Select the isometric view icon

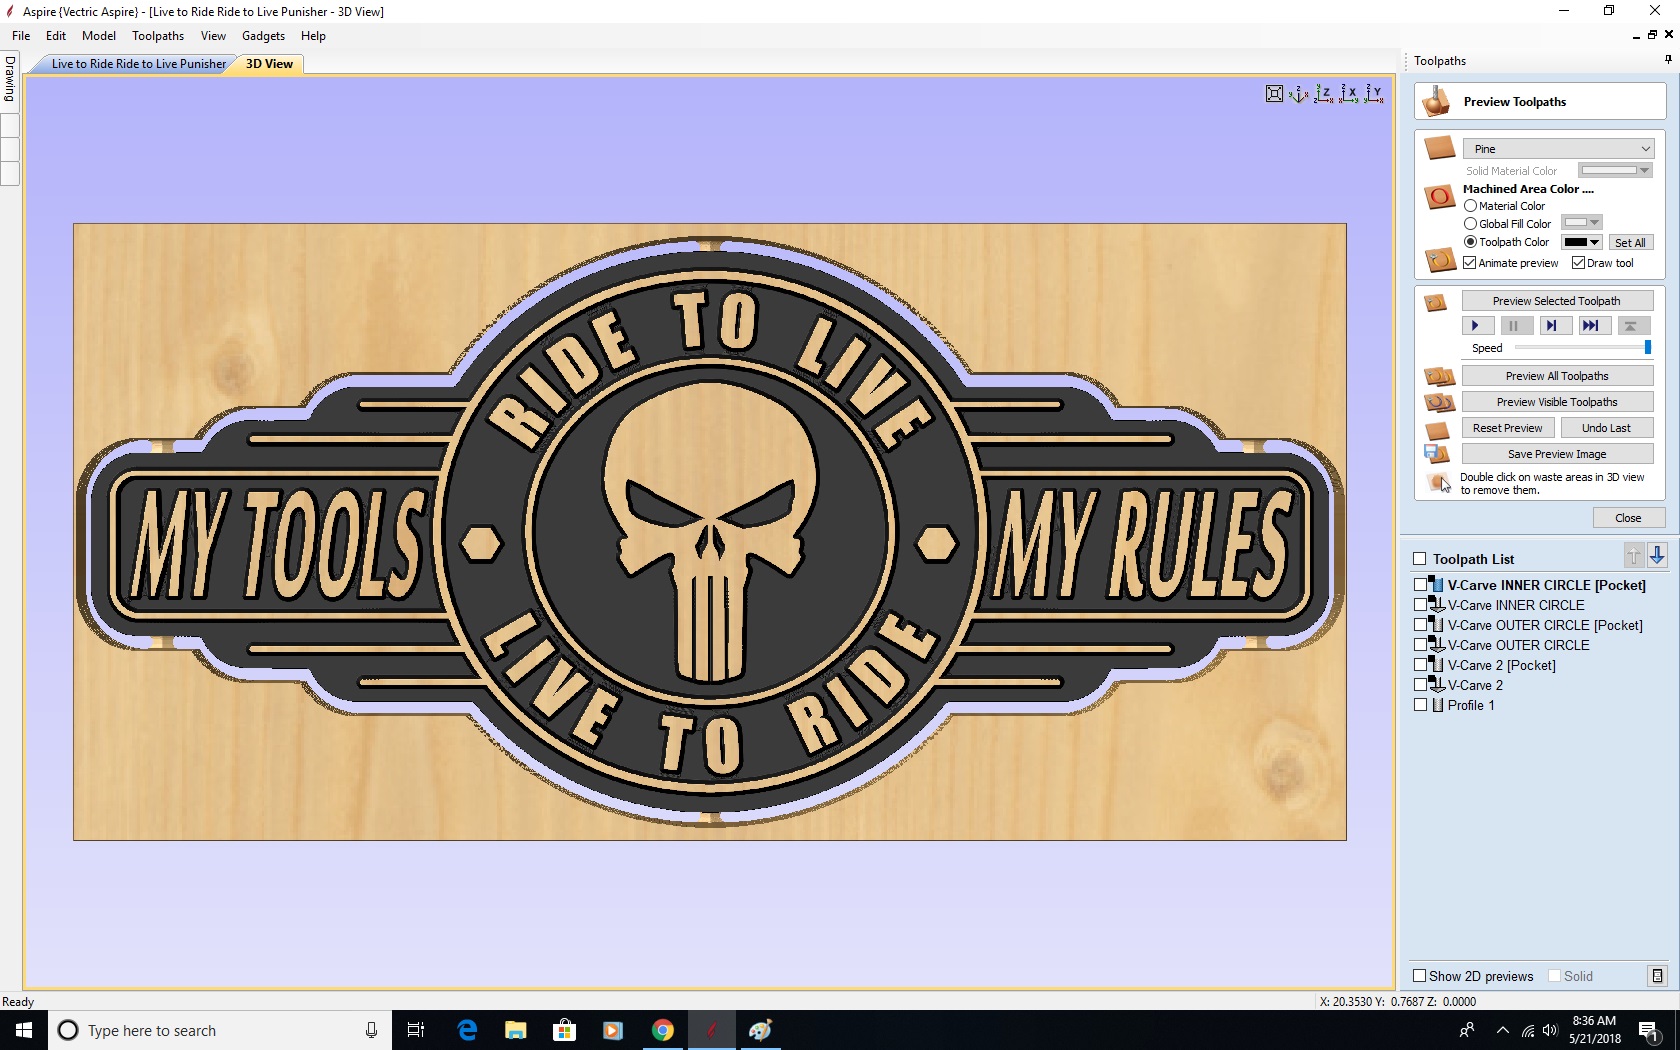point(1298,94)
